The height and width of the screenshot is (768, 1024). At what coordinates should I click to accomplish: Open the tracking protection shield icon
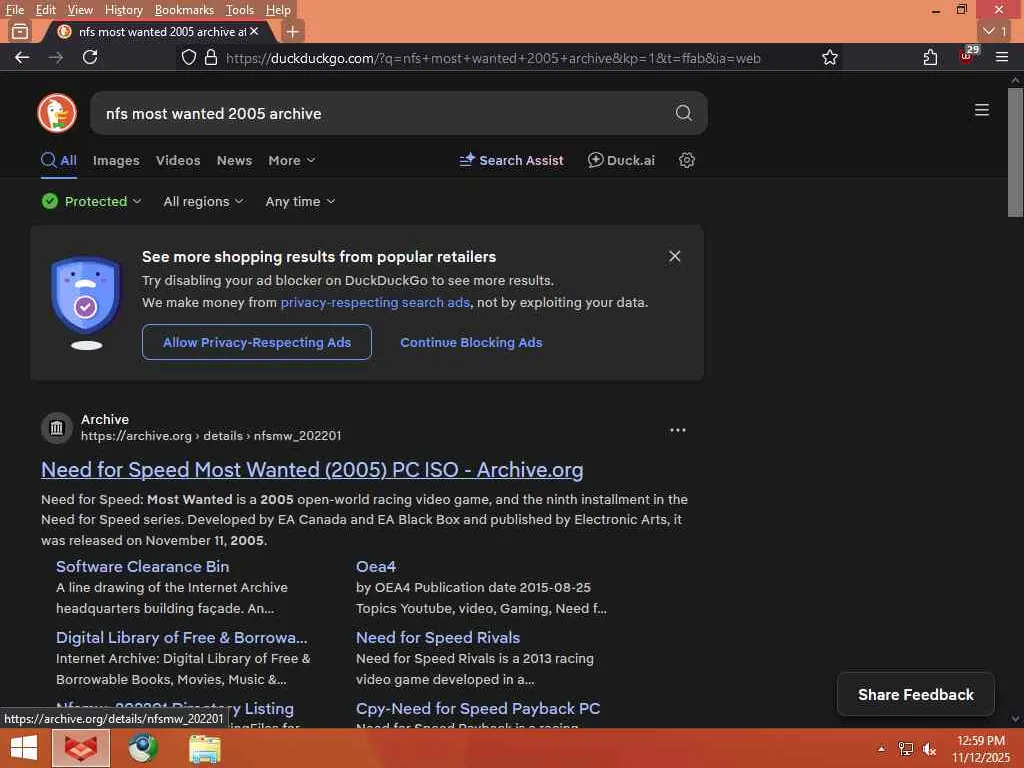(x=189, y=57)
